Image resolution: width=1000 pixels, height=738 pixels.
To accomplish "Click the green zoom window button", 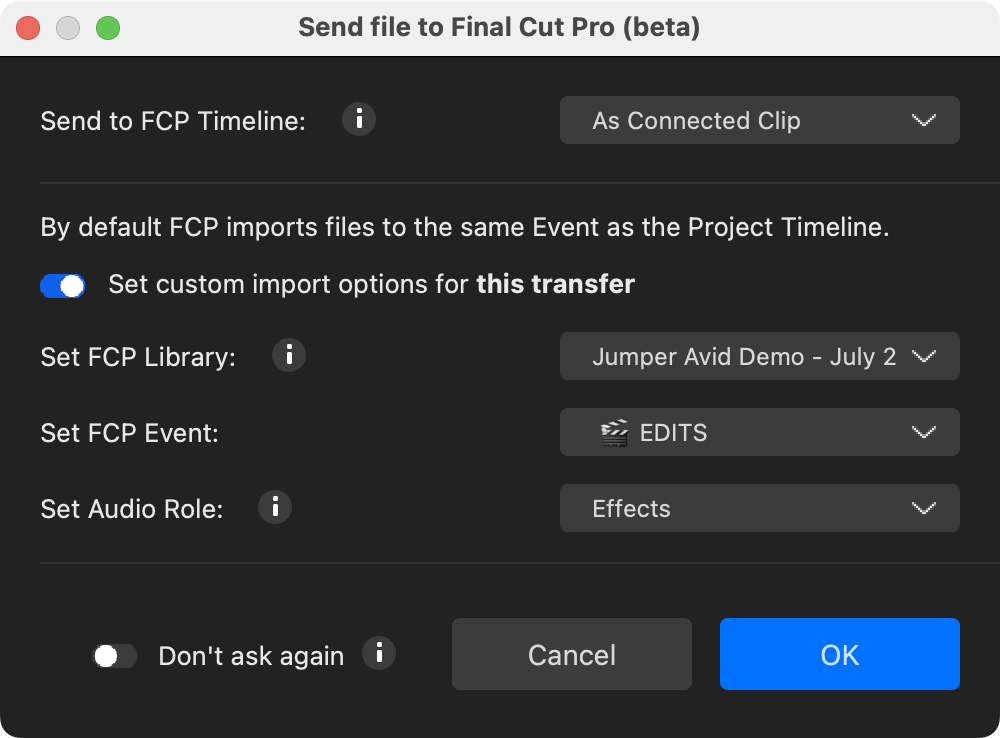I will pos(107,28).
